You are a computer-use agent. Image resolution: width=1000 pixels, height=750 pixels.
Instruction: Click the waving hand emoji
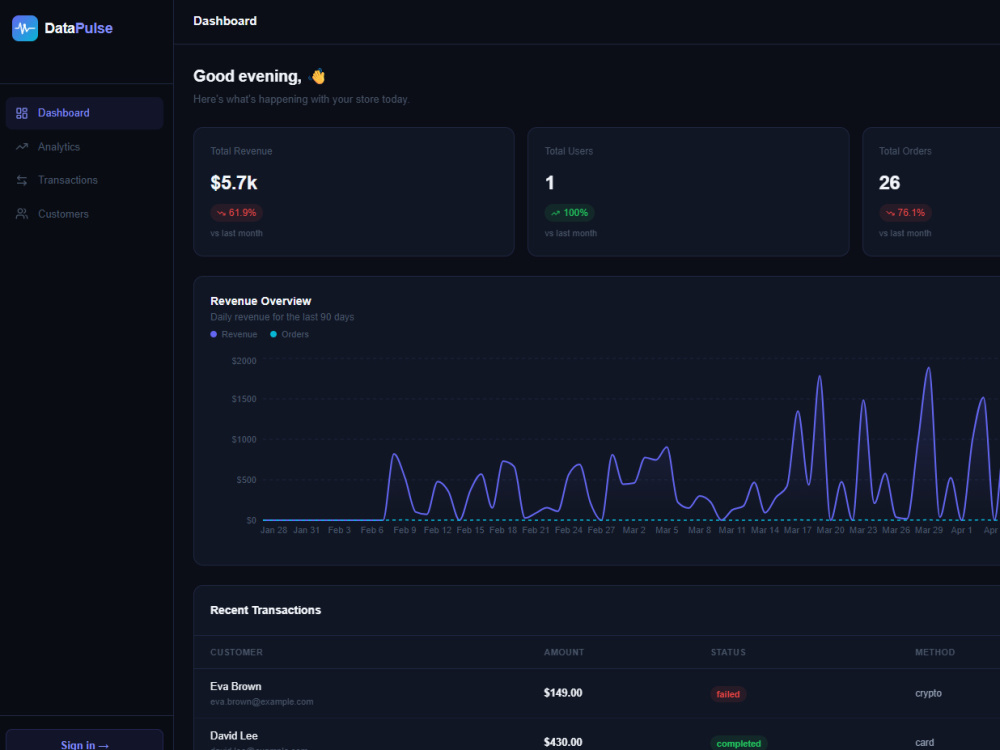pyautogui.click(x=317, y=77)
